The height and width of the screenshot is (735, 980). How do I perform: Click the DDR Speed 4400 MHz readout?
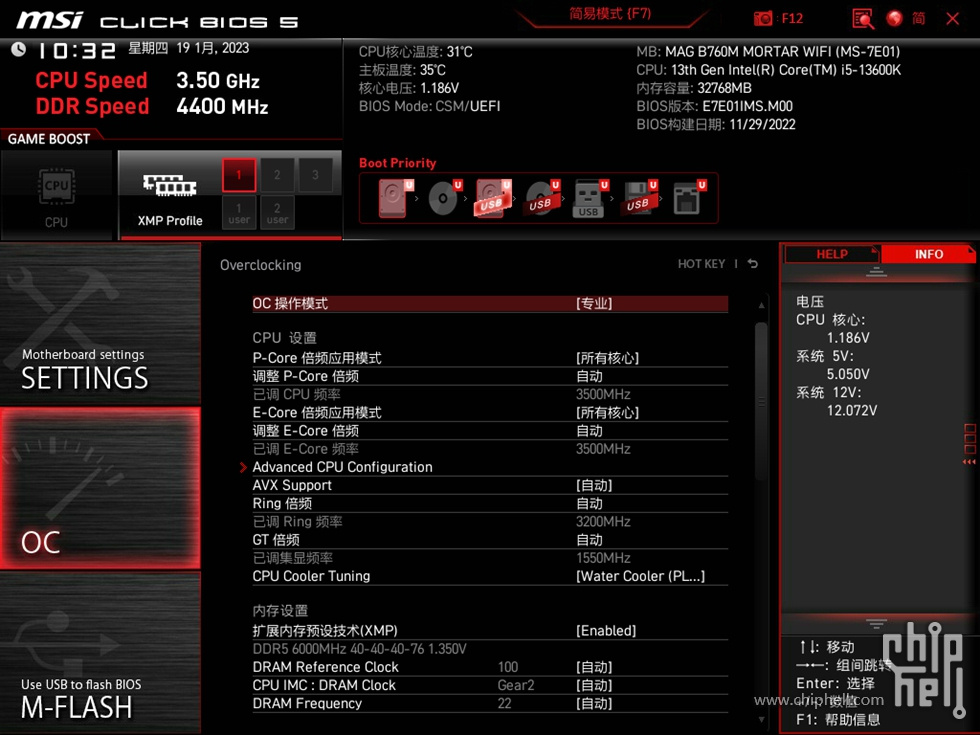(x=152, y=106)
